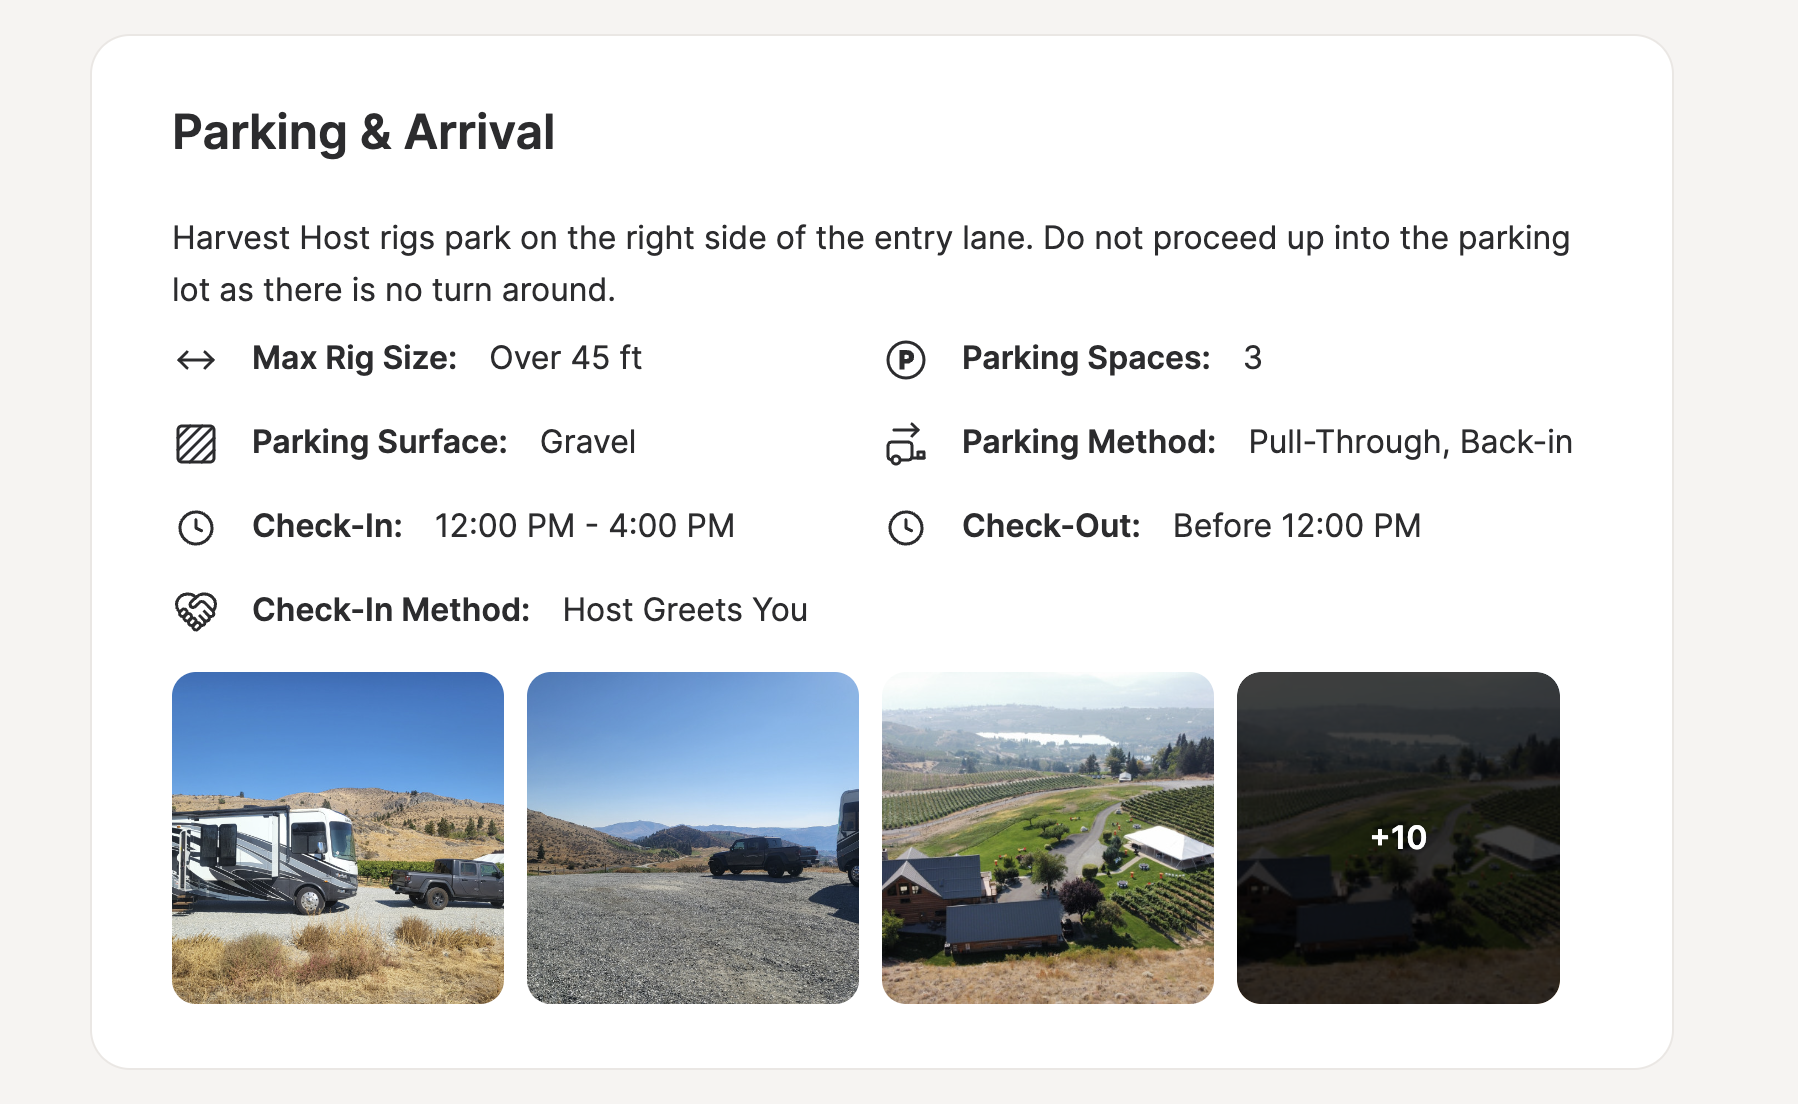
Task: Click the Max Rig Size label
Action: tap(355, 358)
